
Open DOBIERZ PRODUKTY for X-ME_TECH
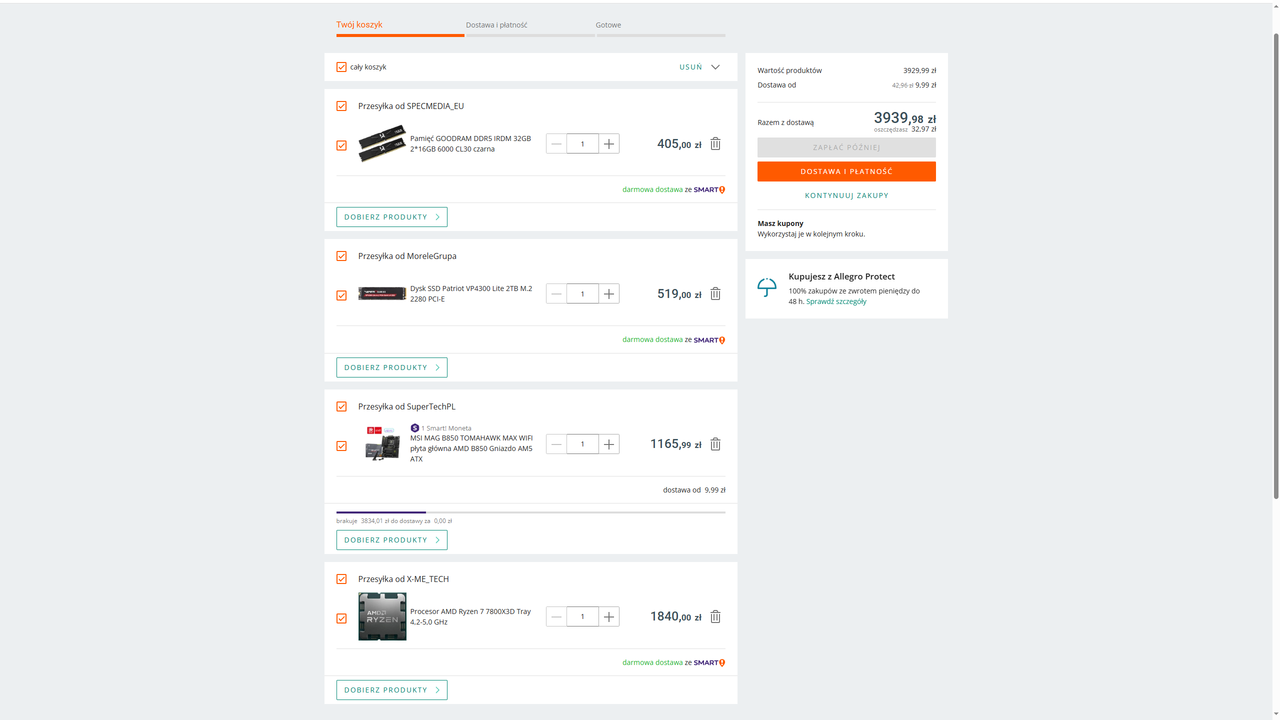(x=392, y=690)
